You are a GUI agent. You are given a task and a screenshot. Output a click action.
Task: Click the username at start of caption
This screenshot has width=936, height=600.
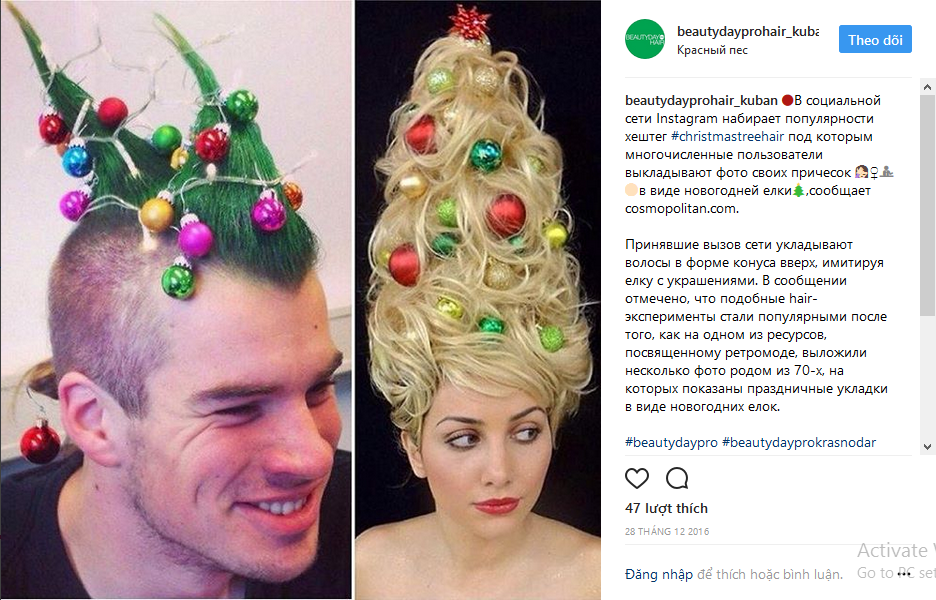701,100
